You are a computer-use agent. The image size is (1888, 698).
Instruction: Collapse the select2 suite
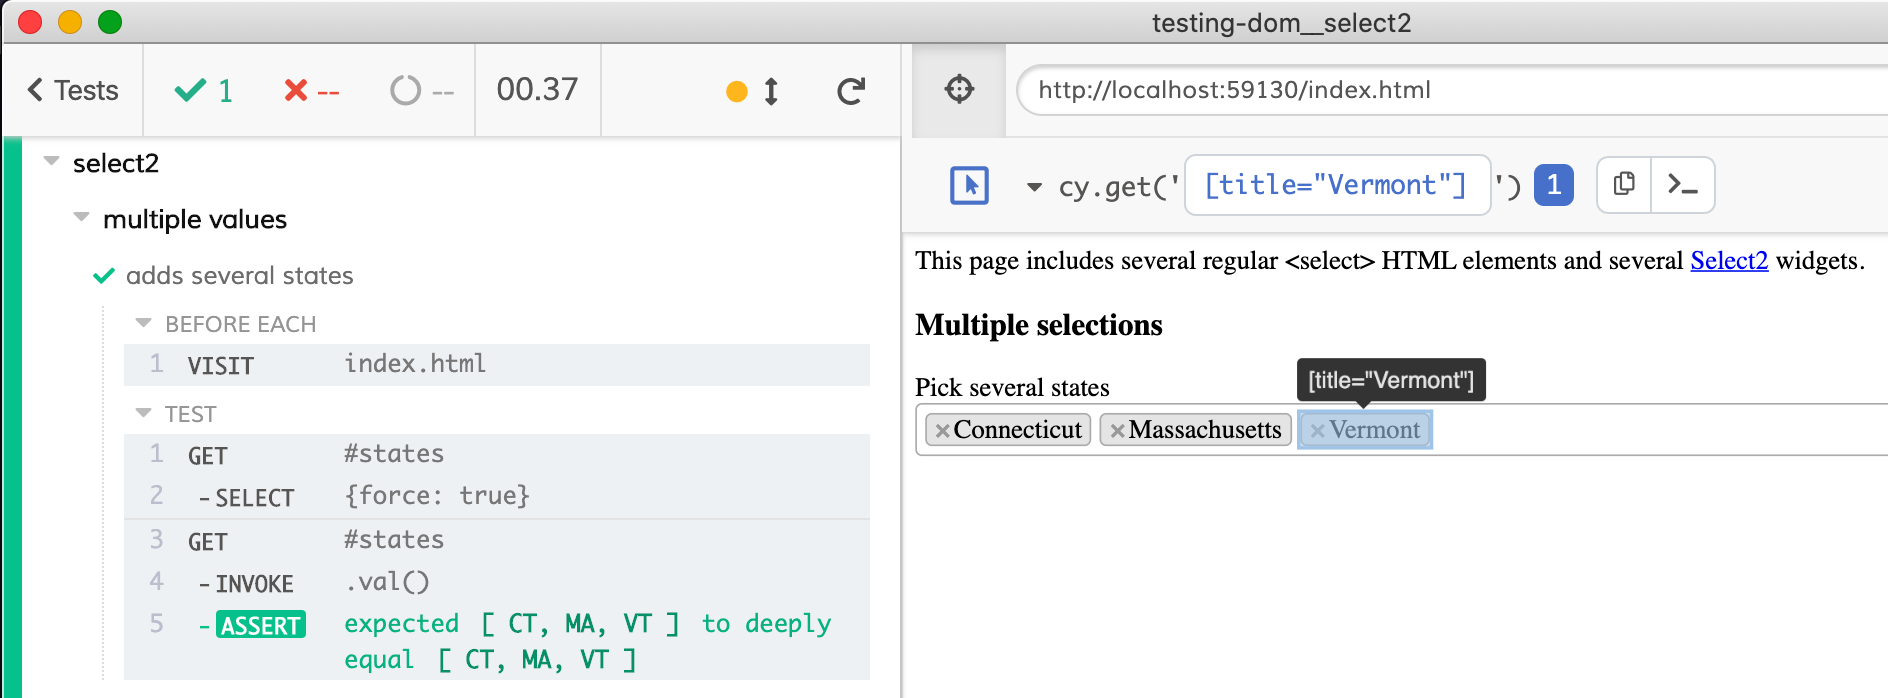52,162
